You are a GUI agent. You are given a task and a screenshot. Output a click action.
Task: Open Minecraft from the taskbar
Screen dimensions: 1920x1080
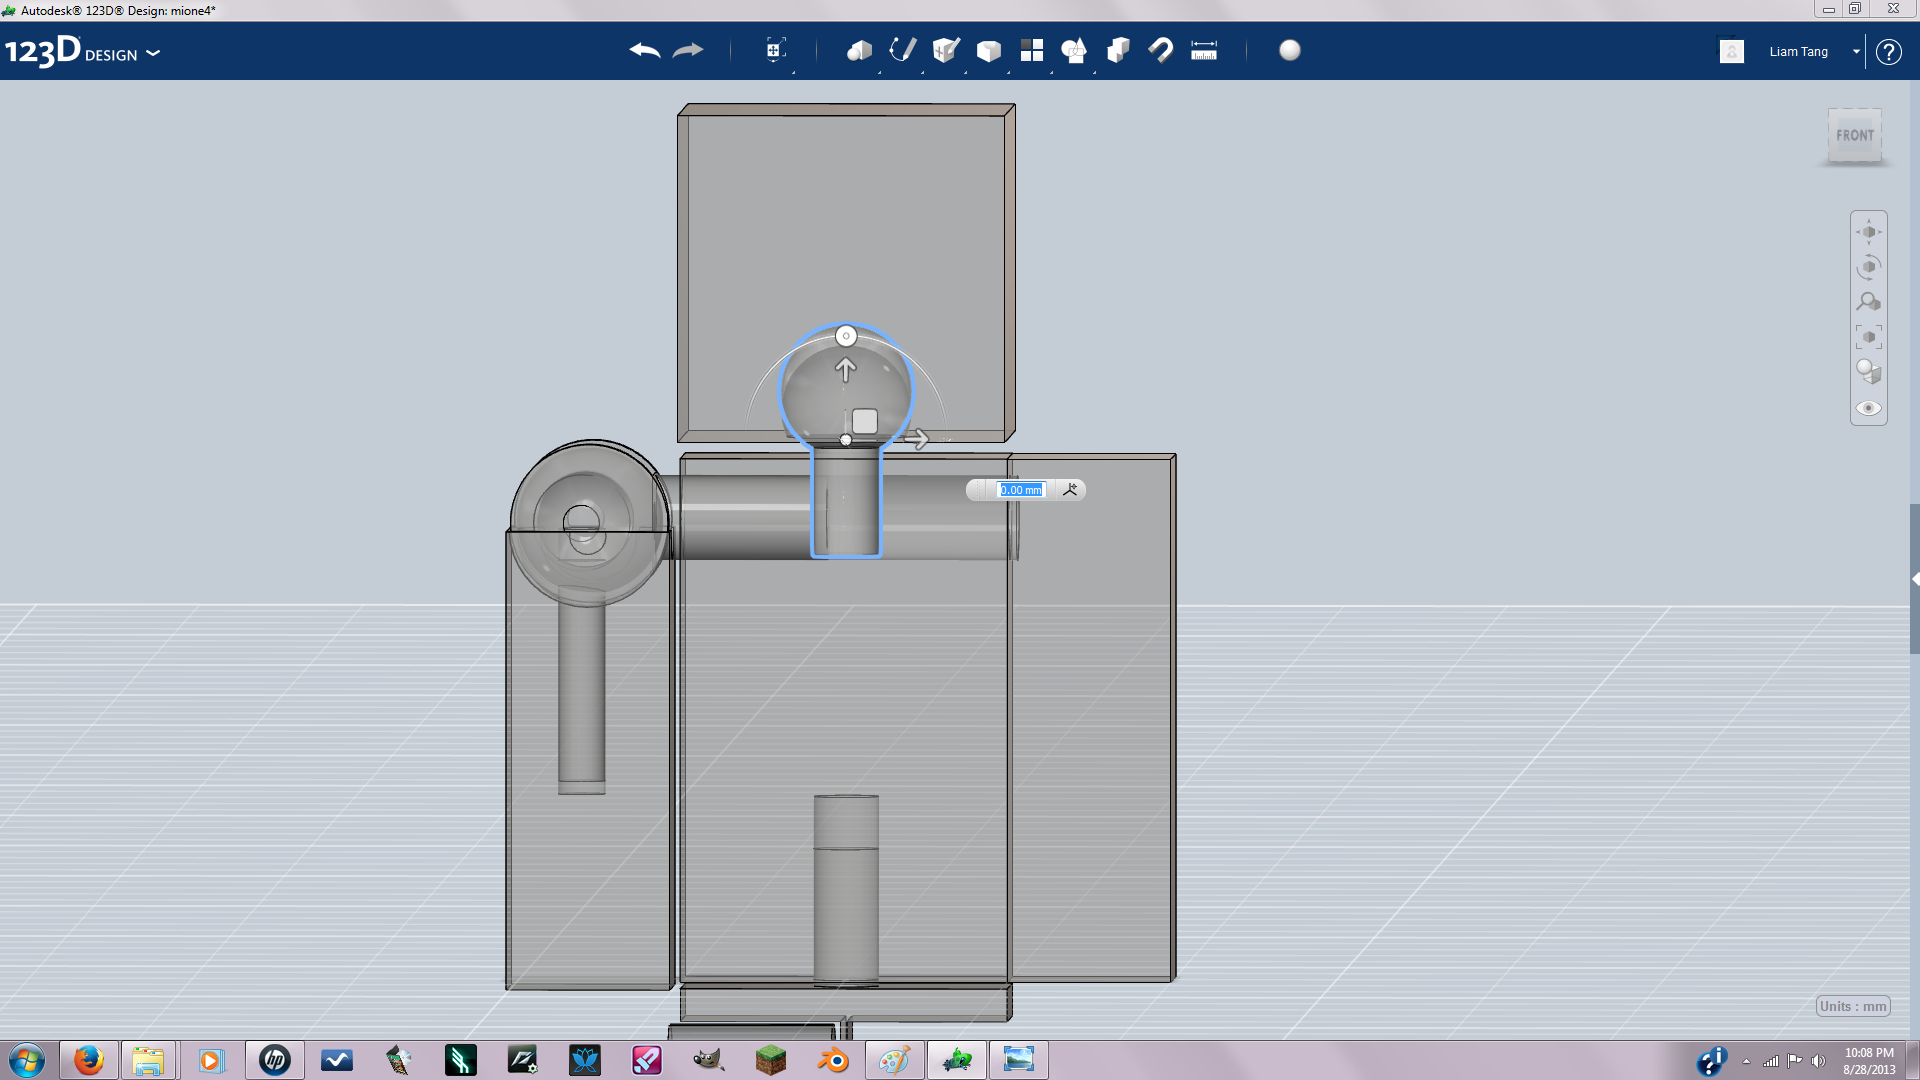point(771,1060)
